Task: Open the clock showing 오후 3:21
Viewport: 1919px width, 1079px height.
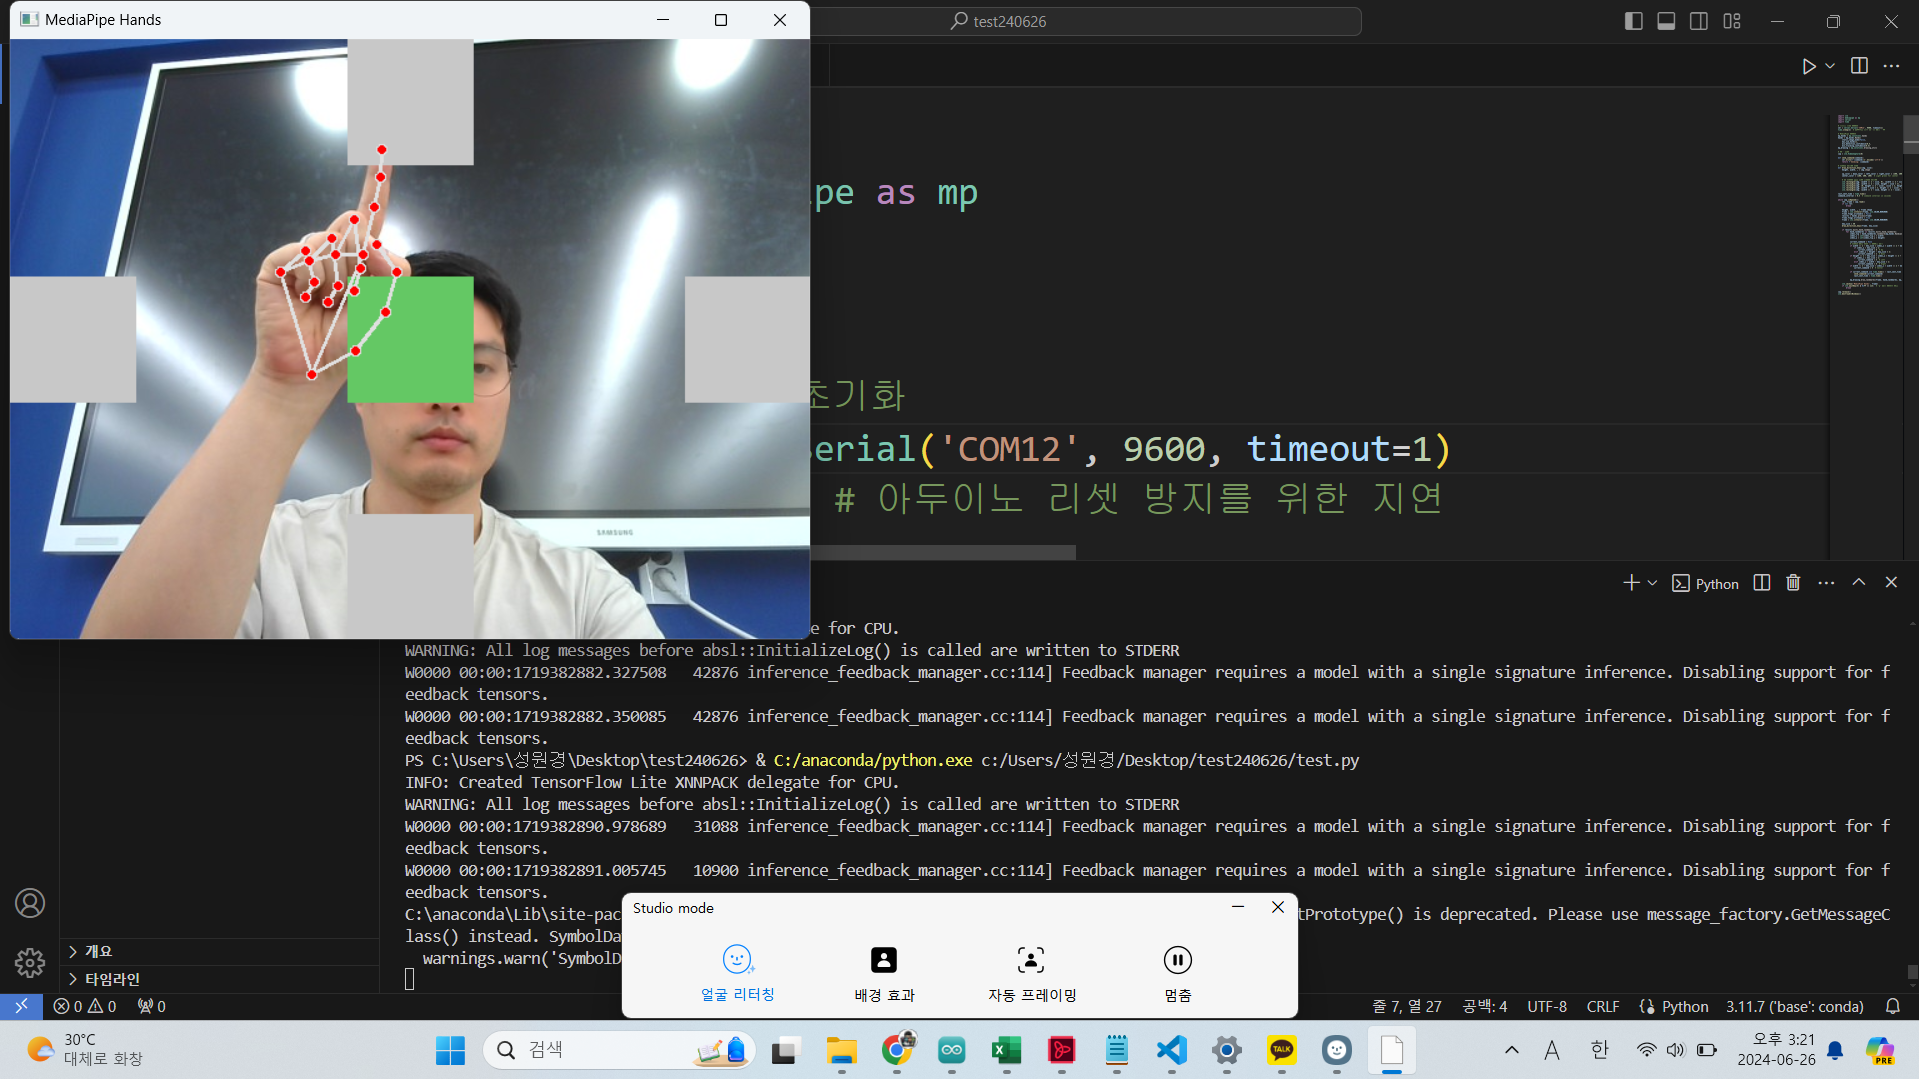Action: [x=1776, y=1050]
